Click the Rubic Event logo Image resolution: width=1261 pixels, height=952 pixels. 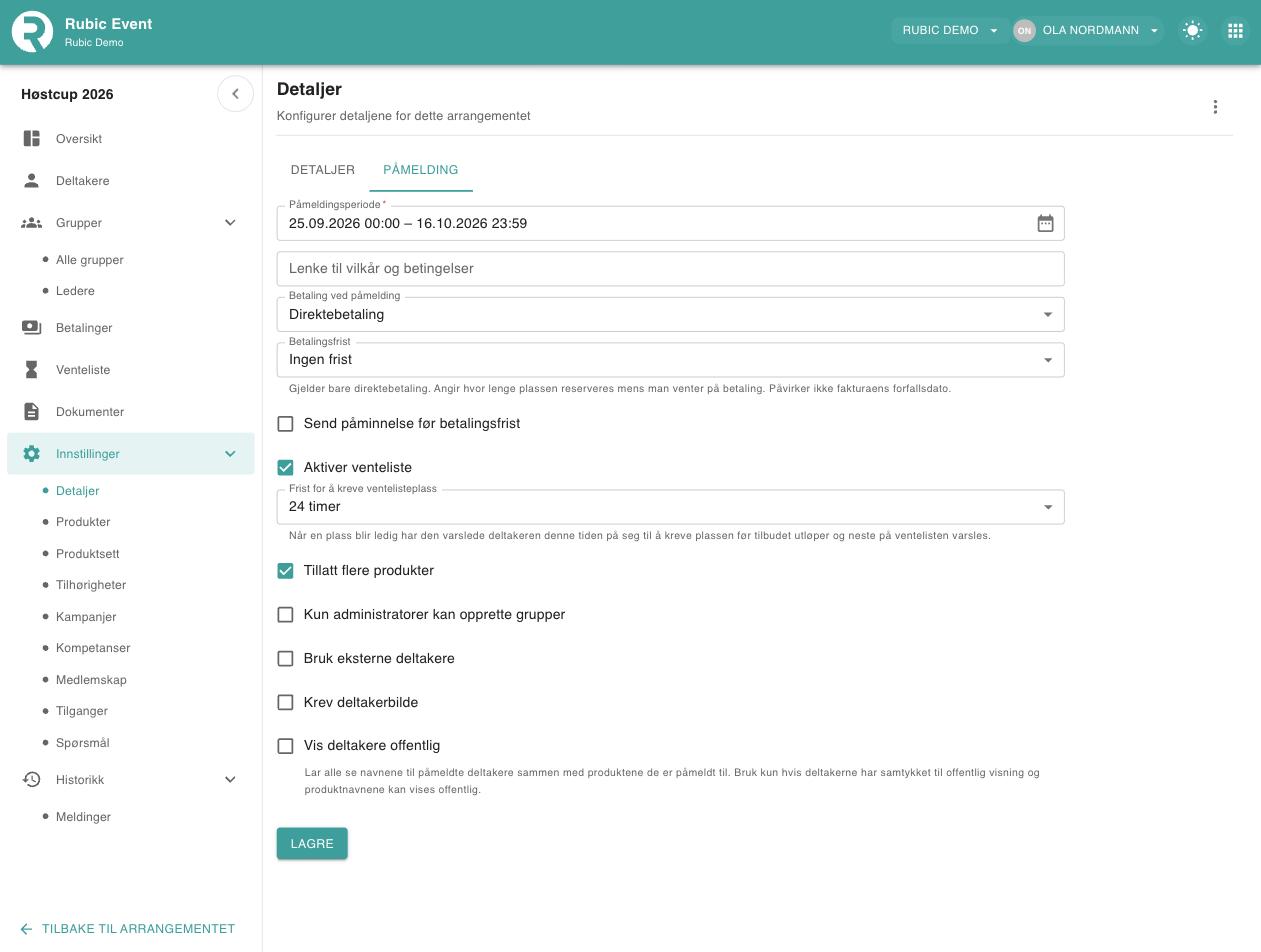pyautogui.click(x=32, y=31)
